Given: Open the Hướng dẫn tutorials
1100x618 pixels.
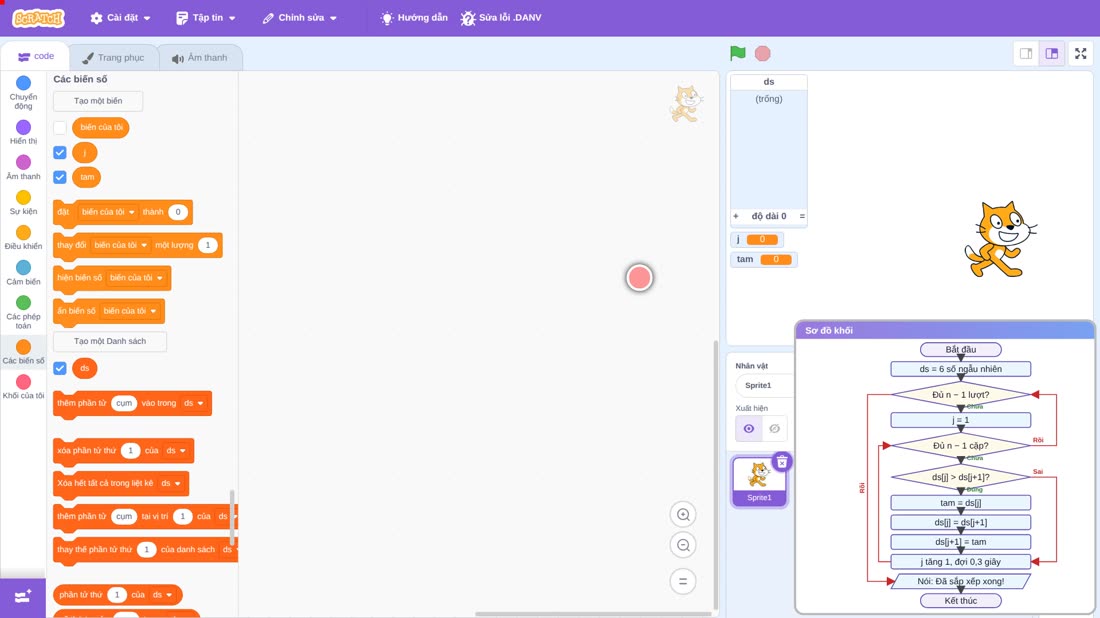Looking at the screenshot, I should click(414, 18).
